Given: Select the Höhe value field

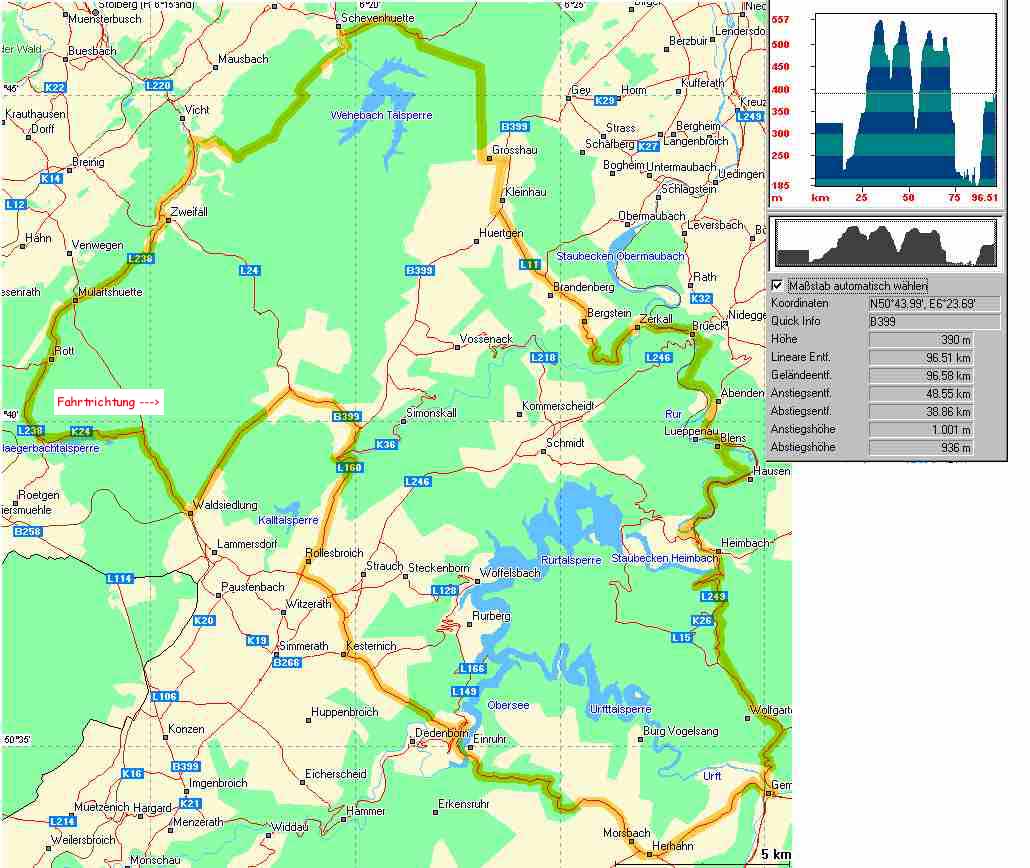Looking at the screenshot, I should [920, 340].
